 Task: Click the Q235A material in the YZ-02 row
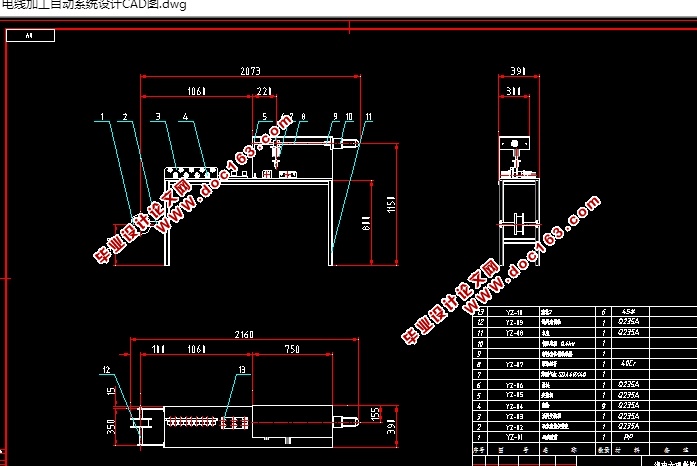pyautogui.click(x=629, y=426)
